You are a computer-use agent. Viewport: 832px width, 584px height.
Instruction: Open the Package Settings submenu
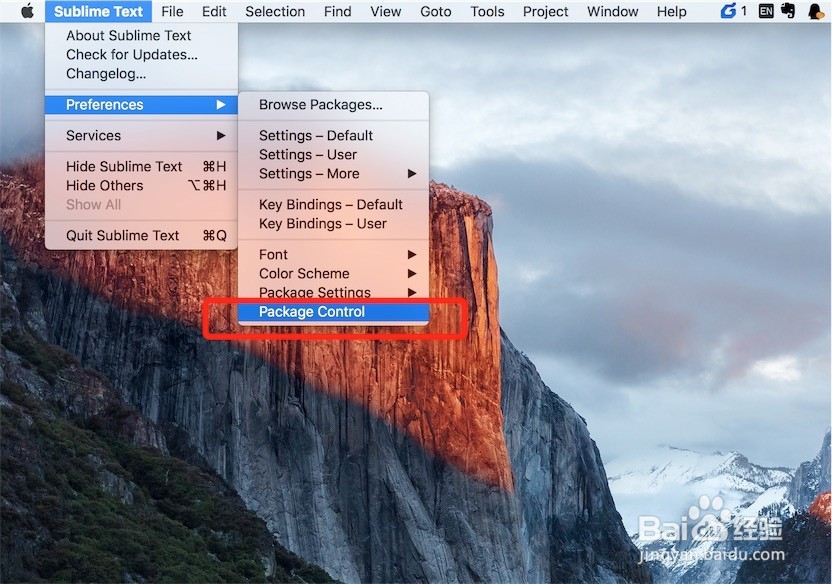312,292
